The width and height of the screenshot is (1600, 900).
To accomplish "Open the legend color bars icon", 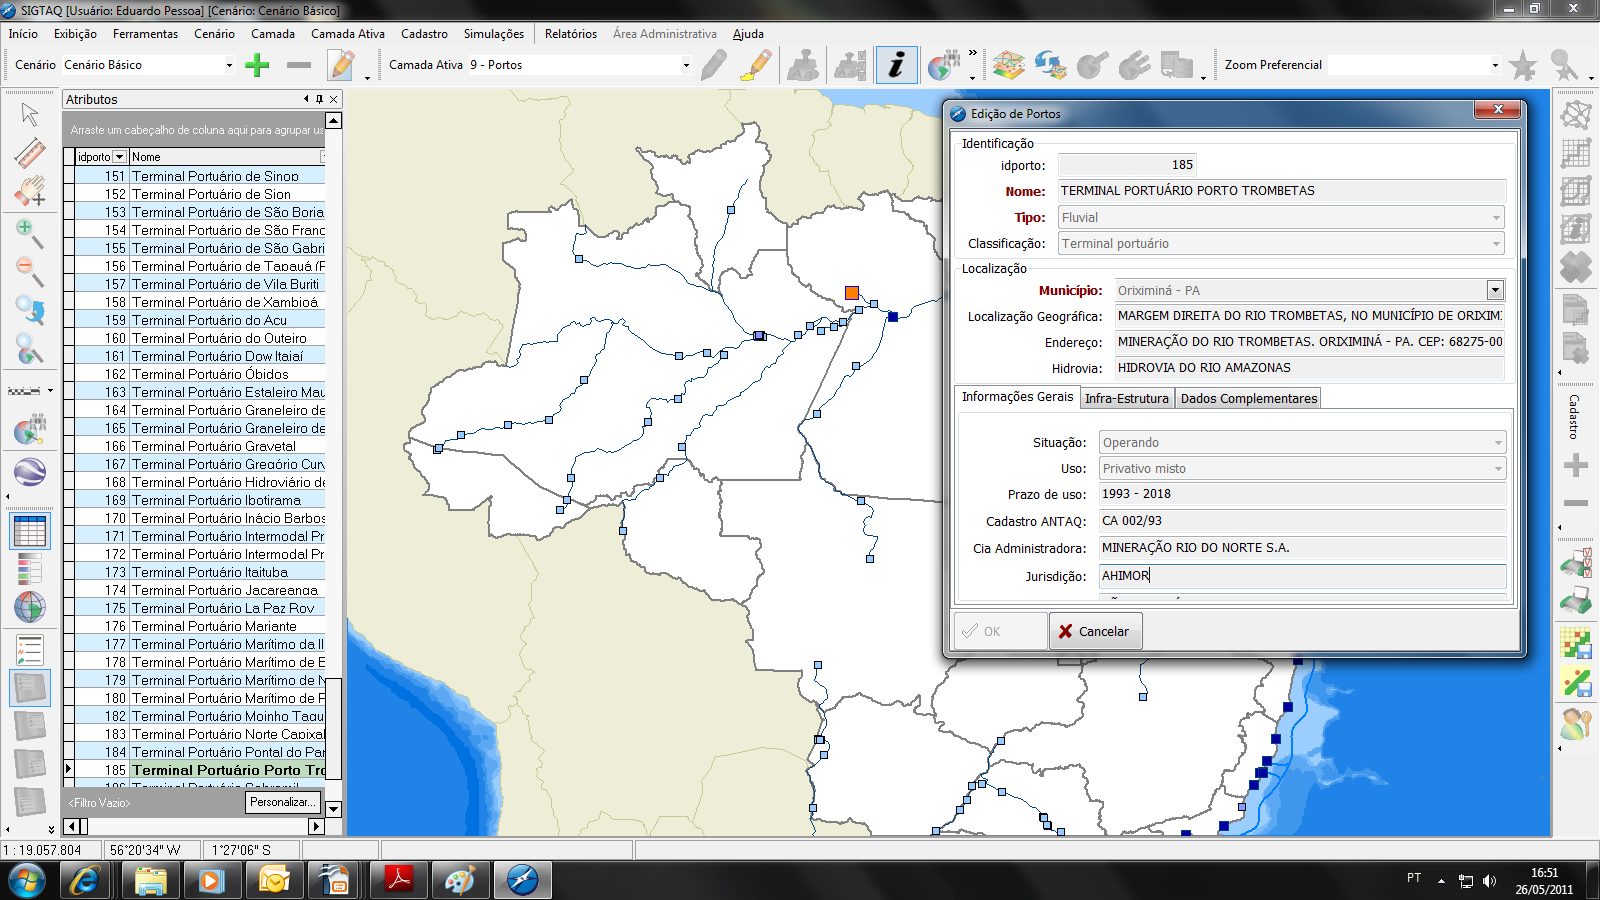I will 29,569.
